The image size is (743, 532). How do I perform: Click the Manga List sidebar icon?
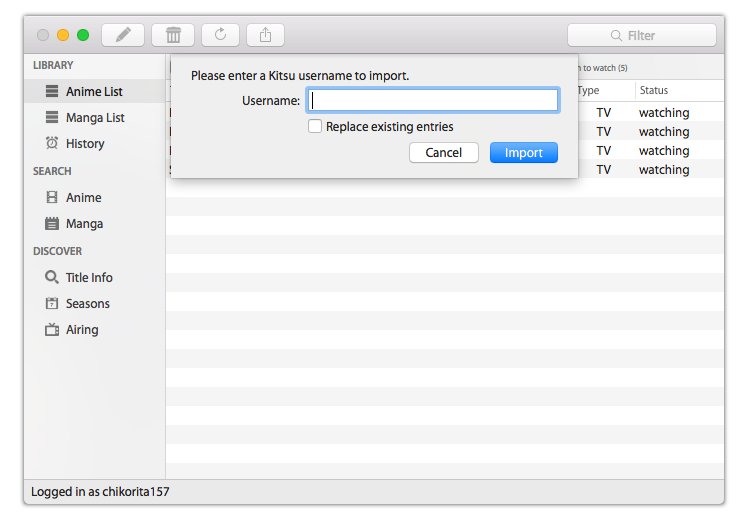pos(52,117)
